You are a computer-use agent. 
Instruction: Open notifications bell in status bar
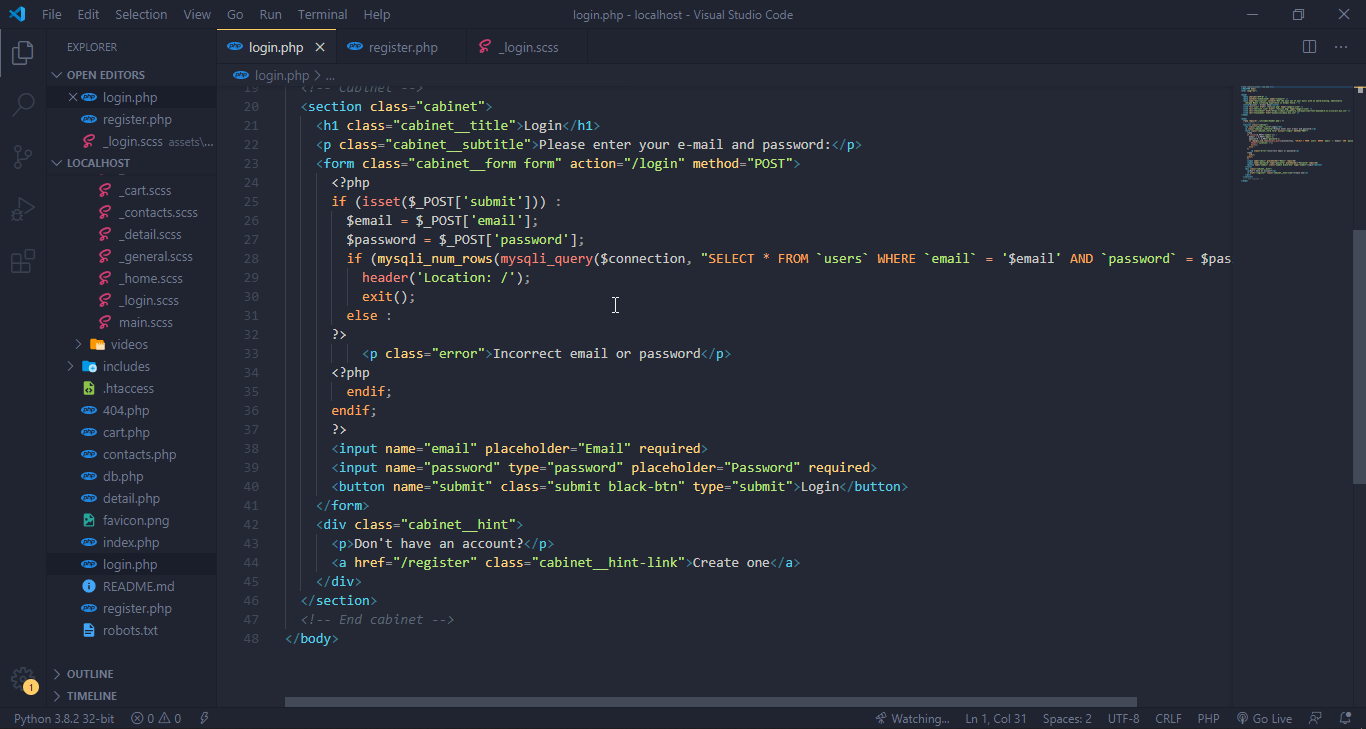[1345, 718]
